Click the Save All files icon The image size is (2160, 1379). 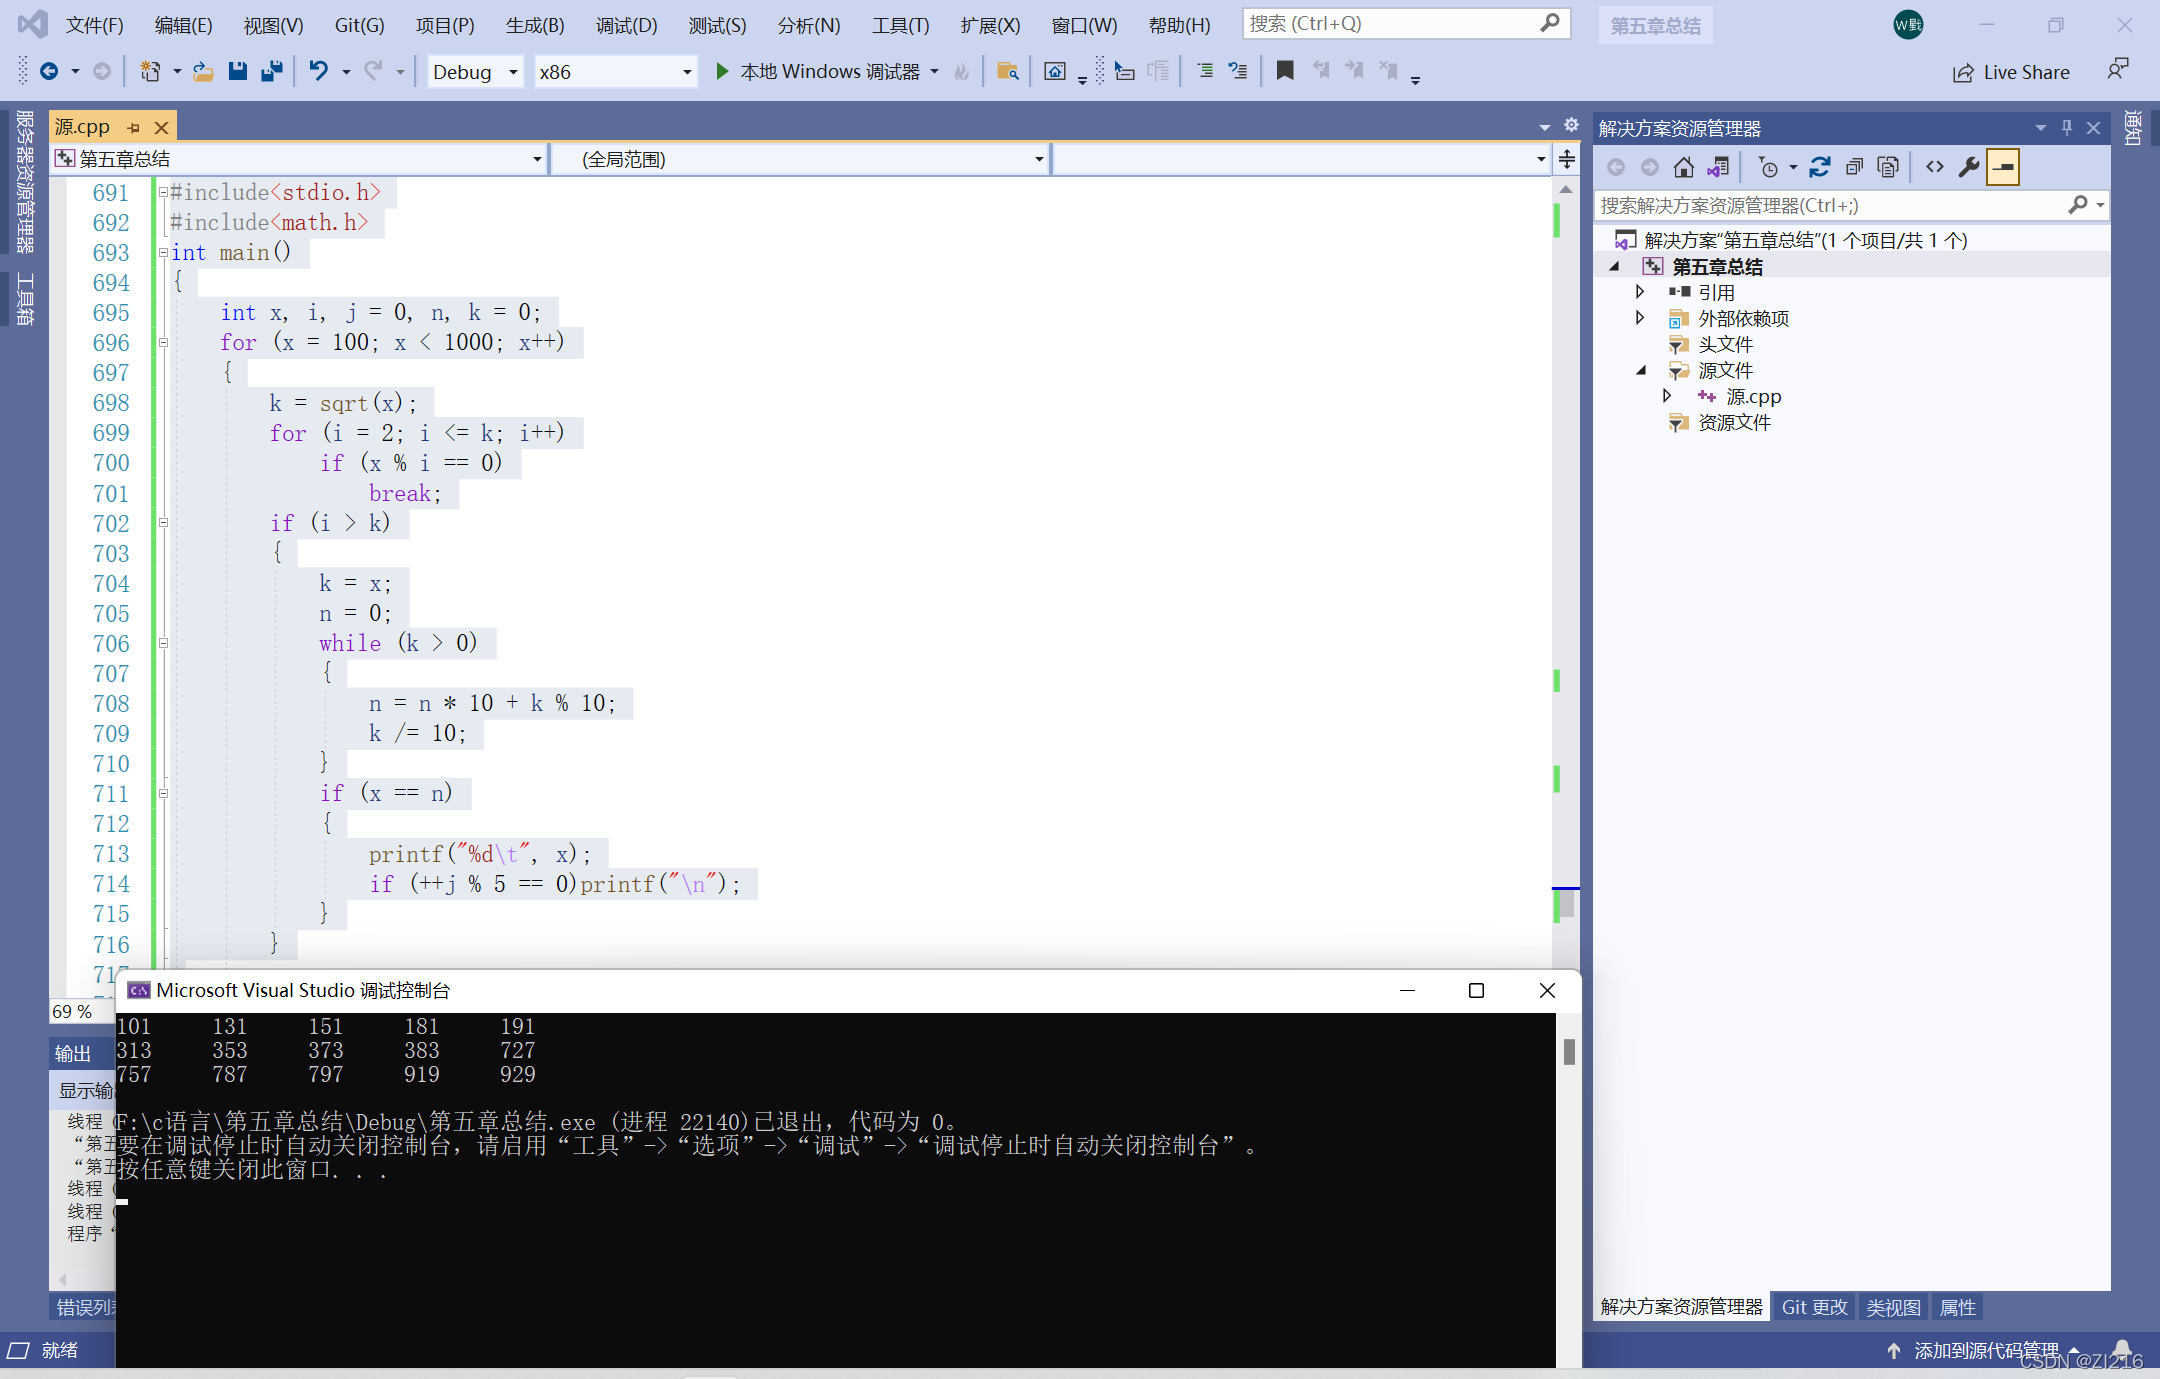tap(272, 74)
